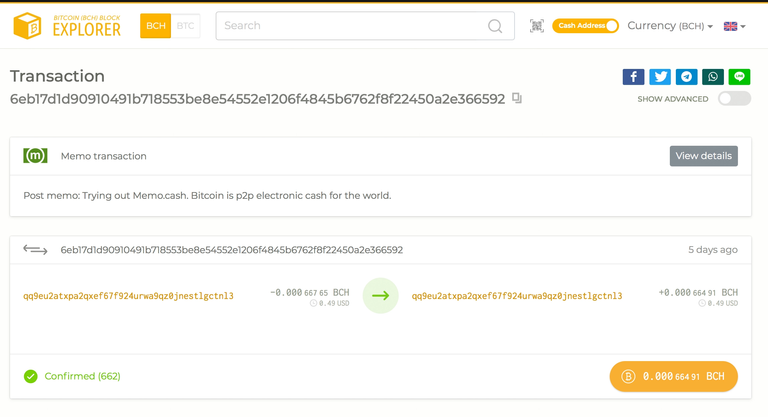Click the View details button
Screen dimensions: 768x417
click(x=703, y=156)
